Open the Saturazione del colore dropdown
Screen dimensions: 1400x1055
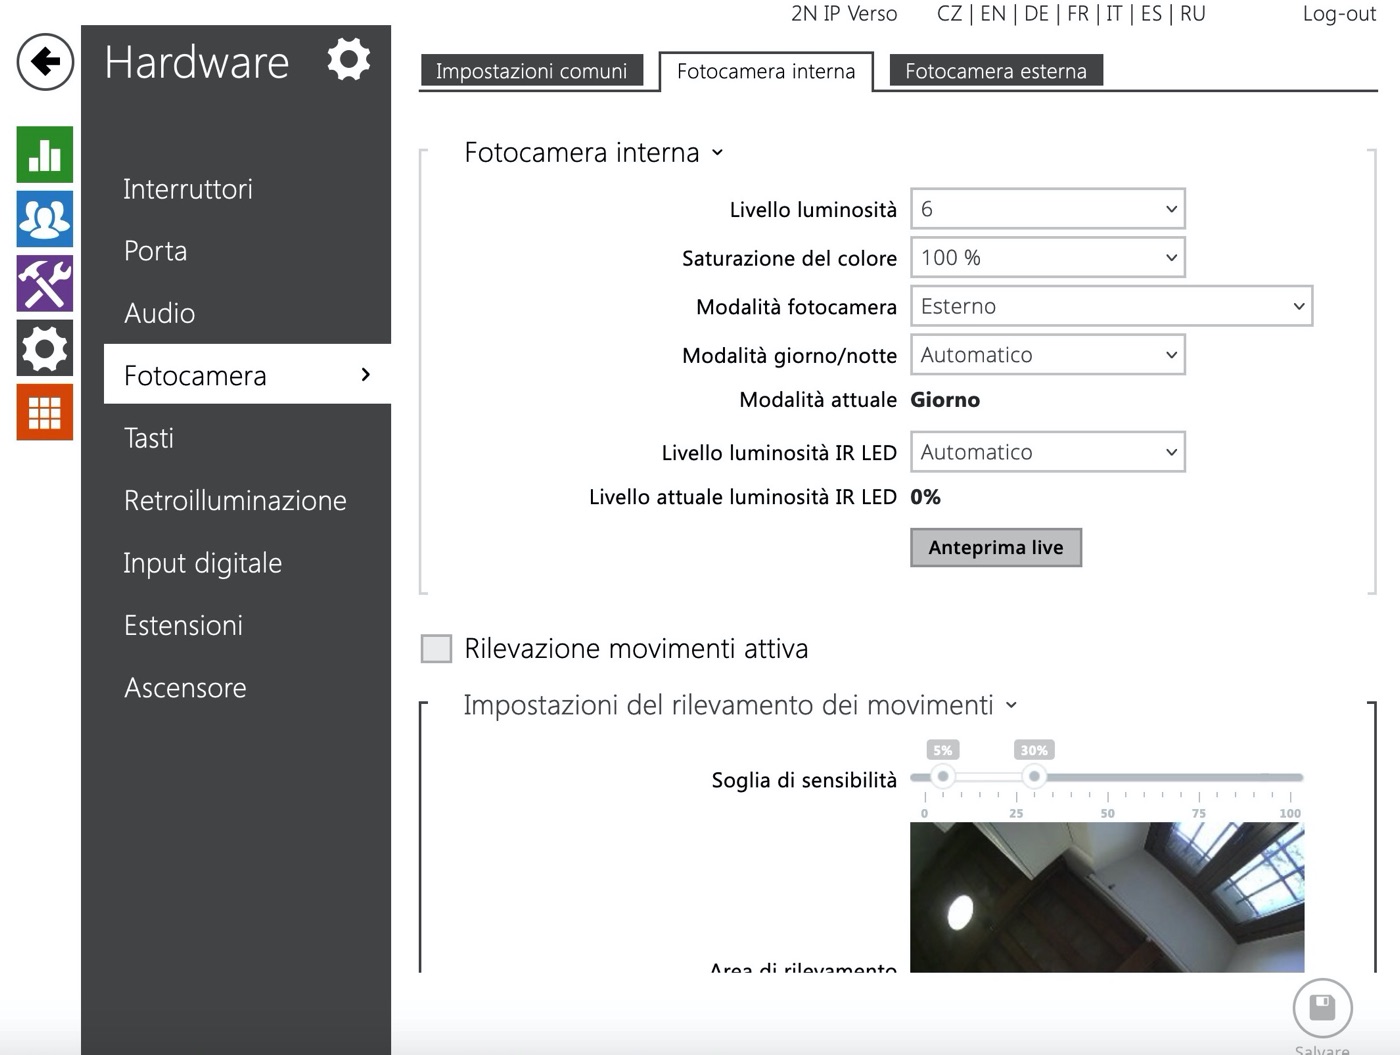[1048, 258]
